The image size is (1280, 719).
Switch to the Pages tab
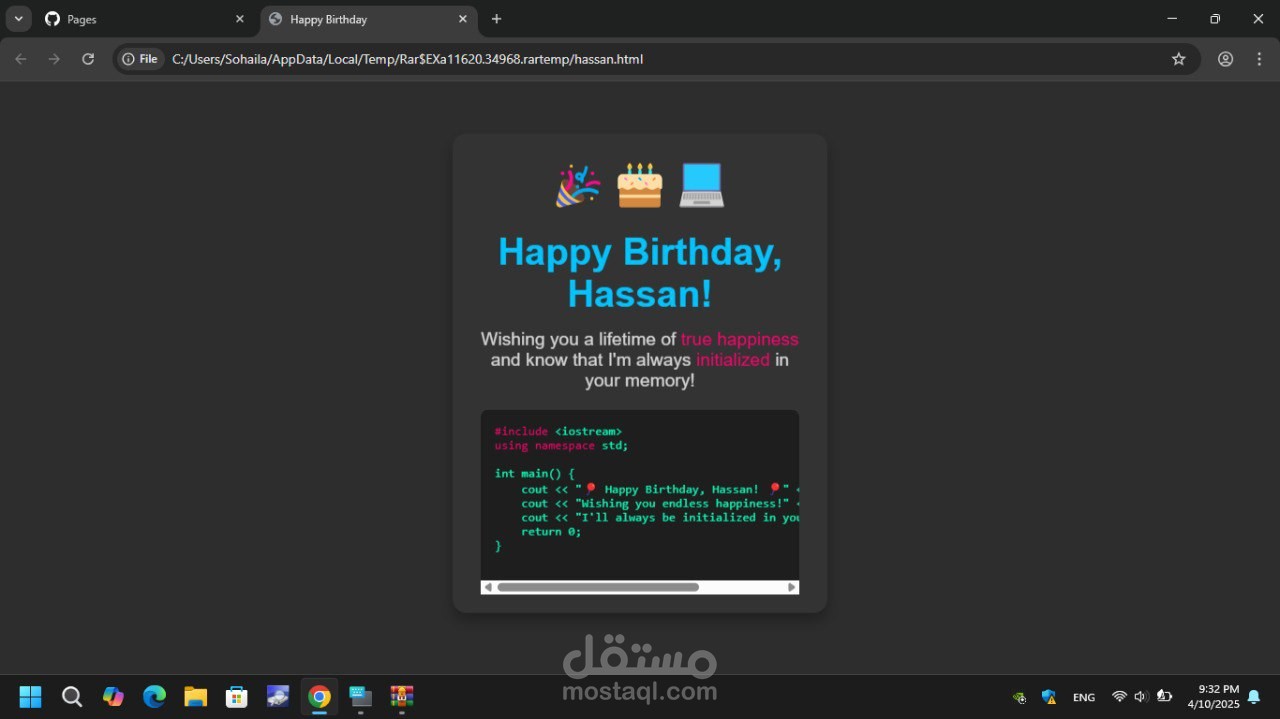pos(145,19)
